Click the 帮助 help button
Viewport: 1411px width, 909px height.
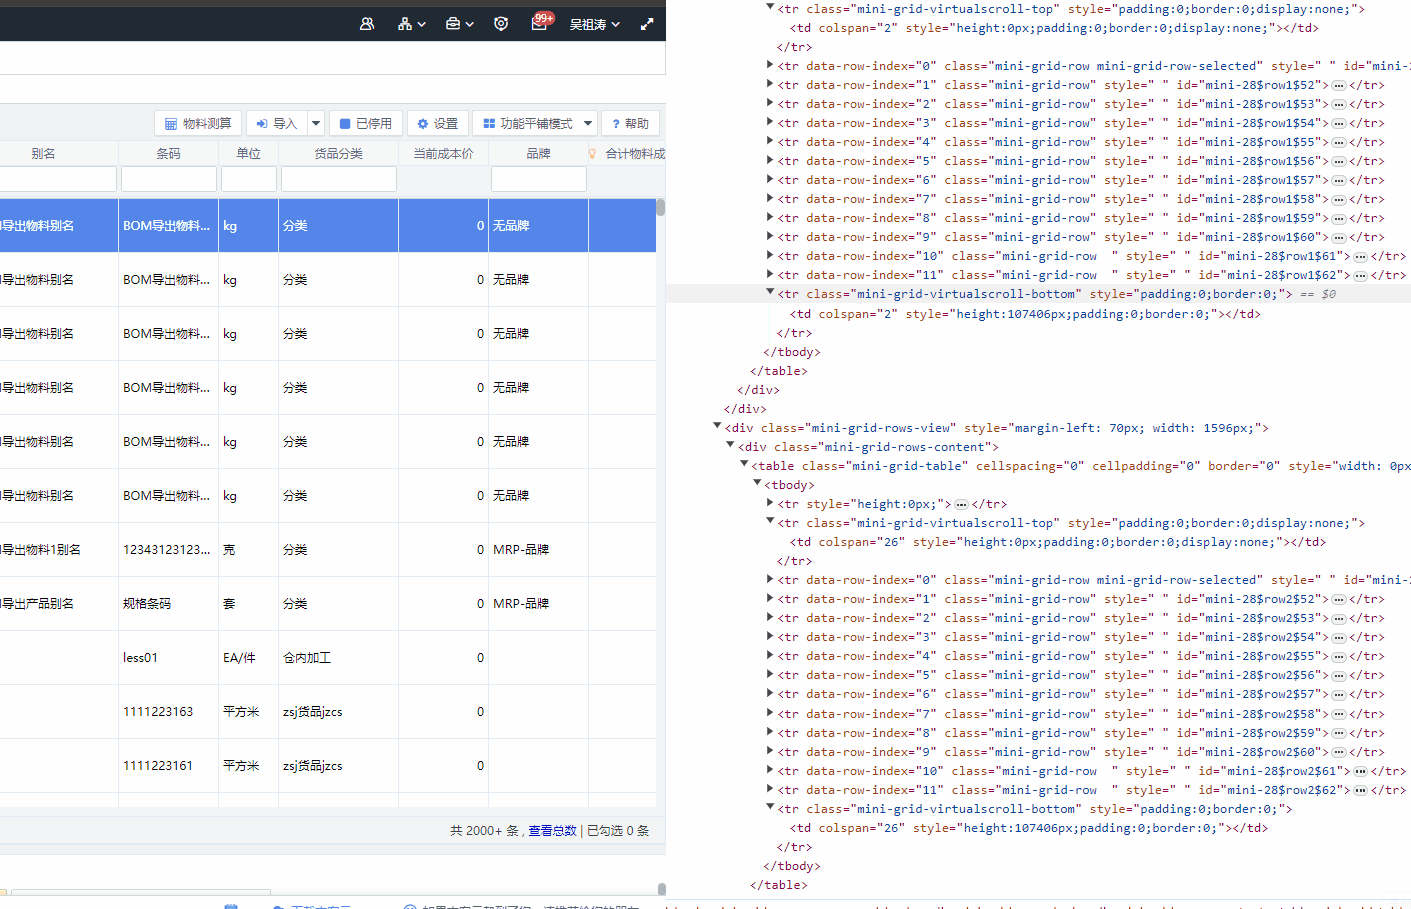coord(630,124)
